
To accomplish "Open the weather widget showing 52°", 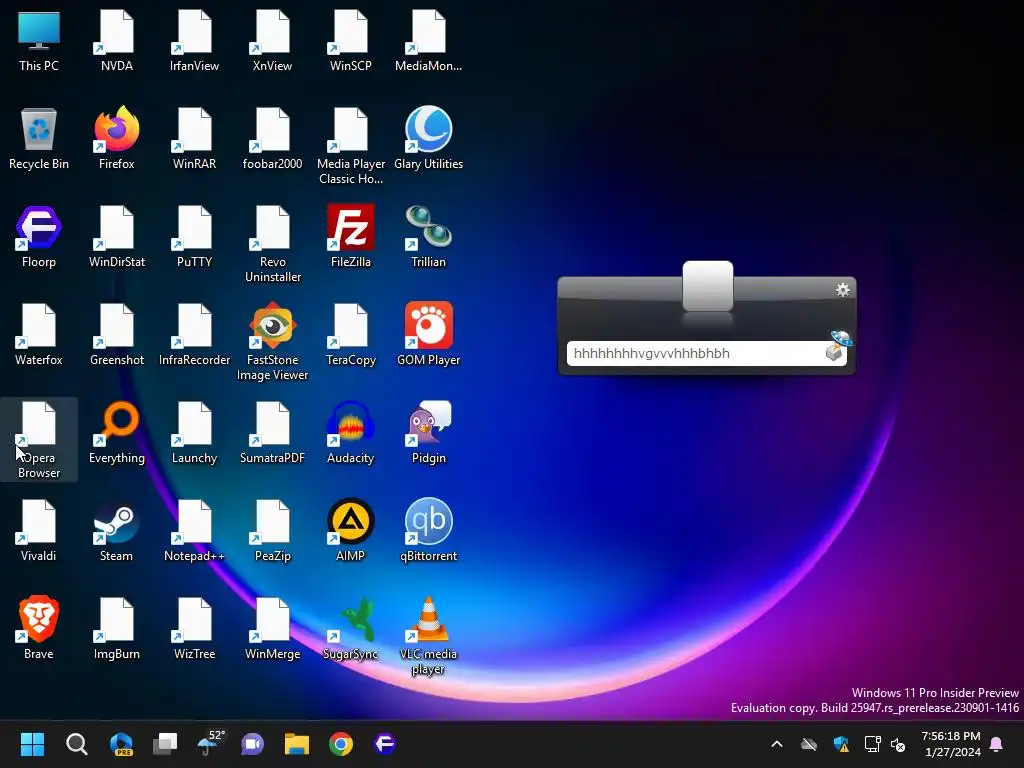I will (210, 744).
